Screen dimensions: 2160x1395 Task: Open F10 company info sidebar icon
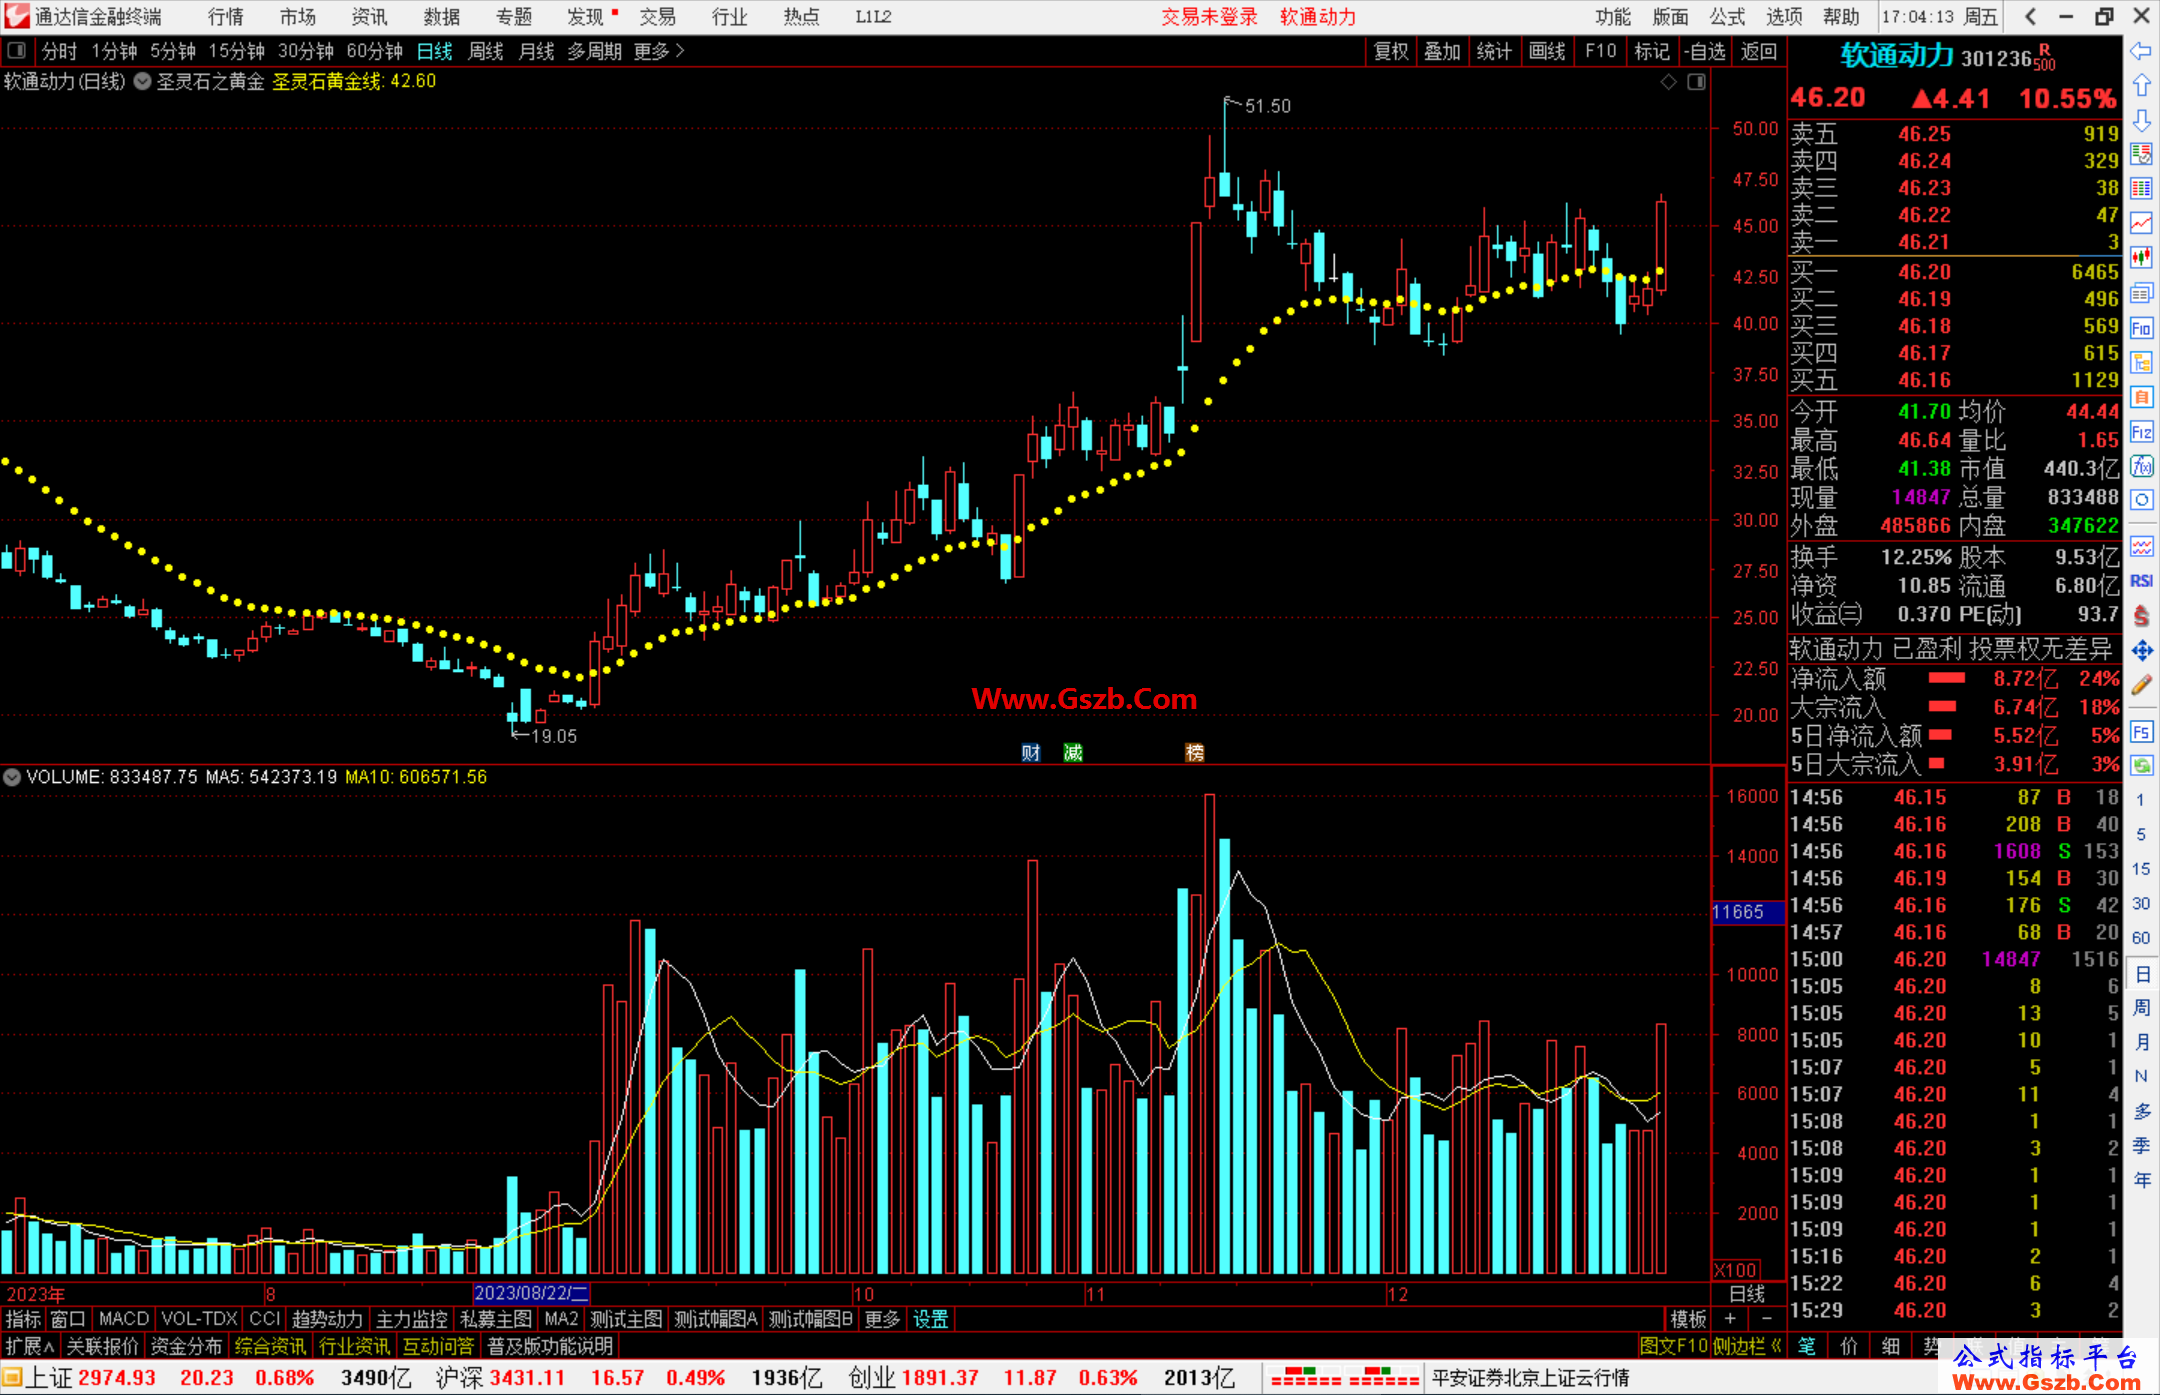tap(2141, 328)
